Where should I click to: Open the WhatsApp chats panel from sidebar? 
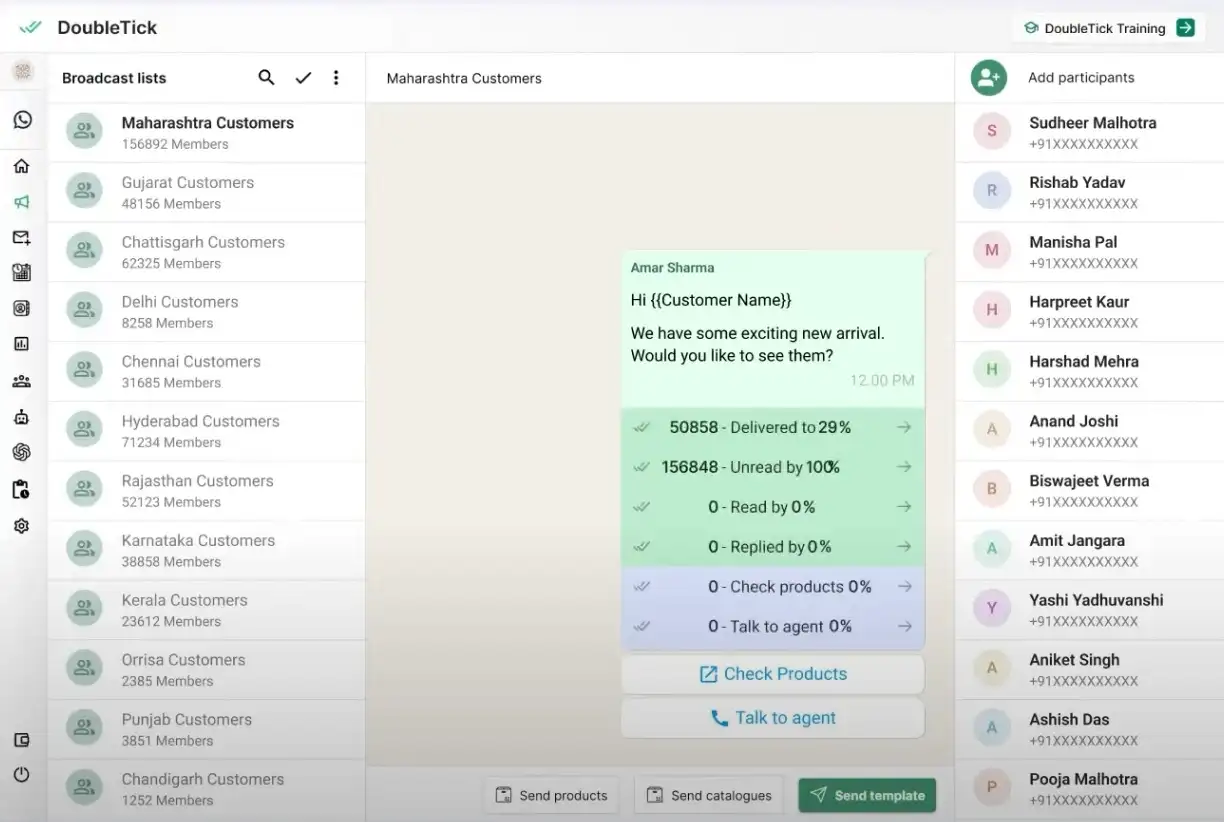22,119
